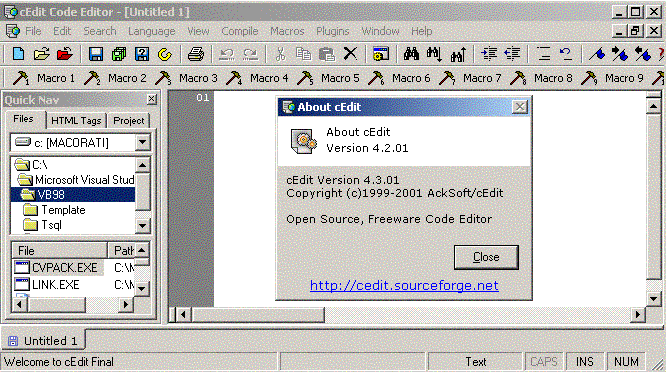Select the Tsql folder
Screen dimensions: 666x372
(x=42, y=225)
